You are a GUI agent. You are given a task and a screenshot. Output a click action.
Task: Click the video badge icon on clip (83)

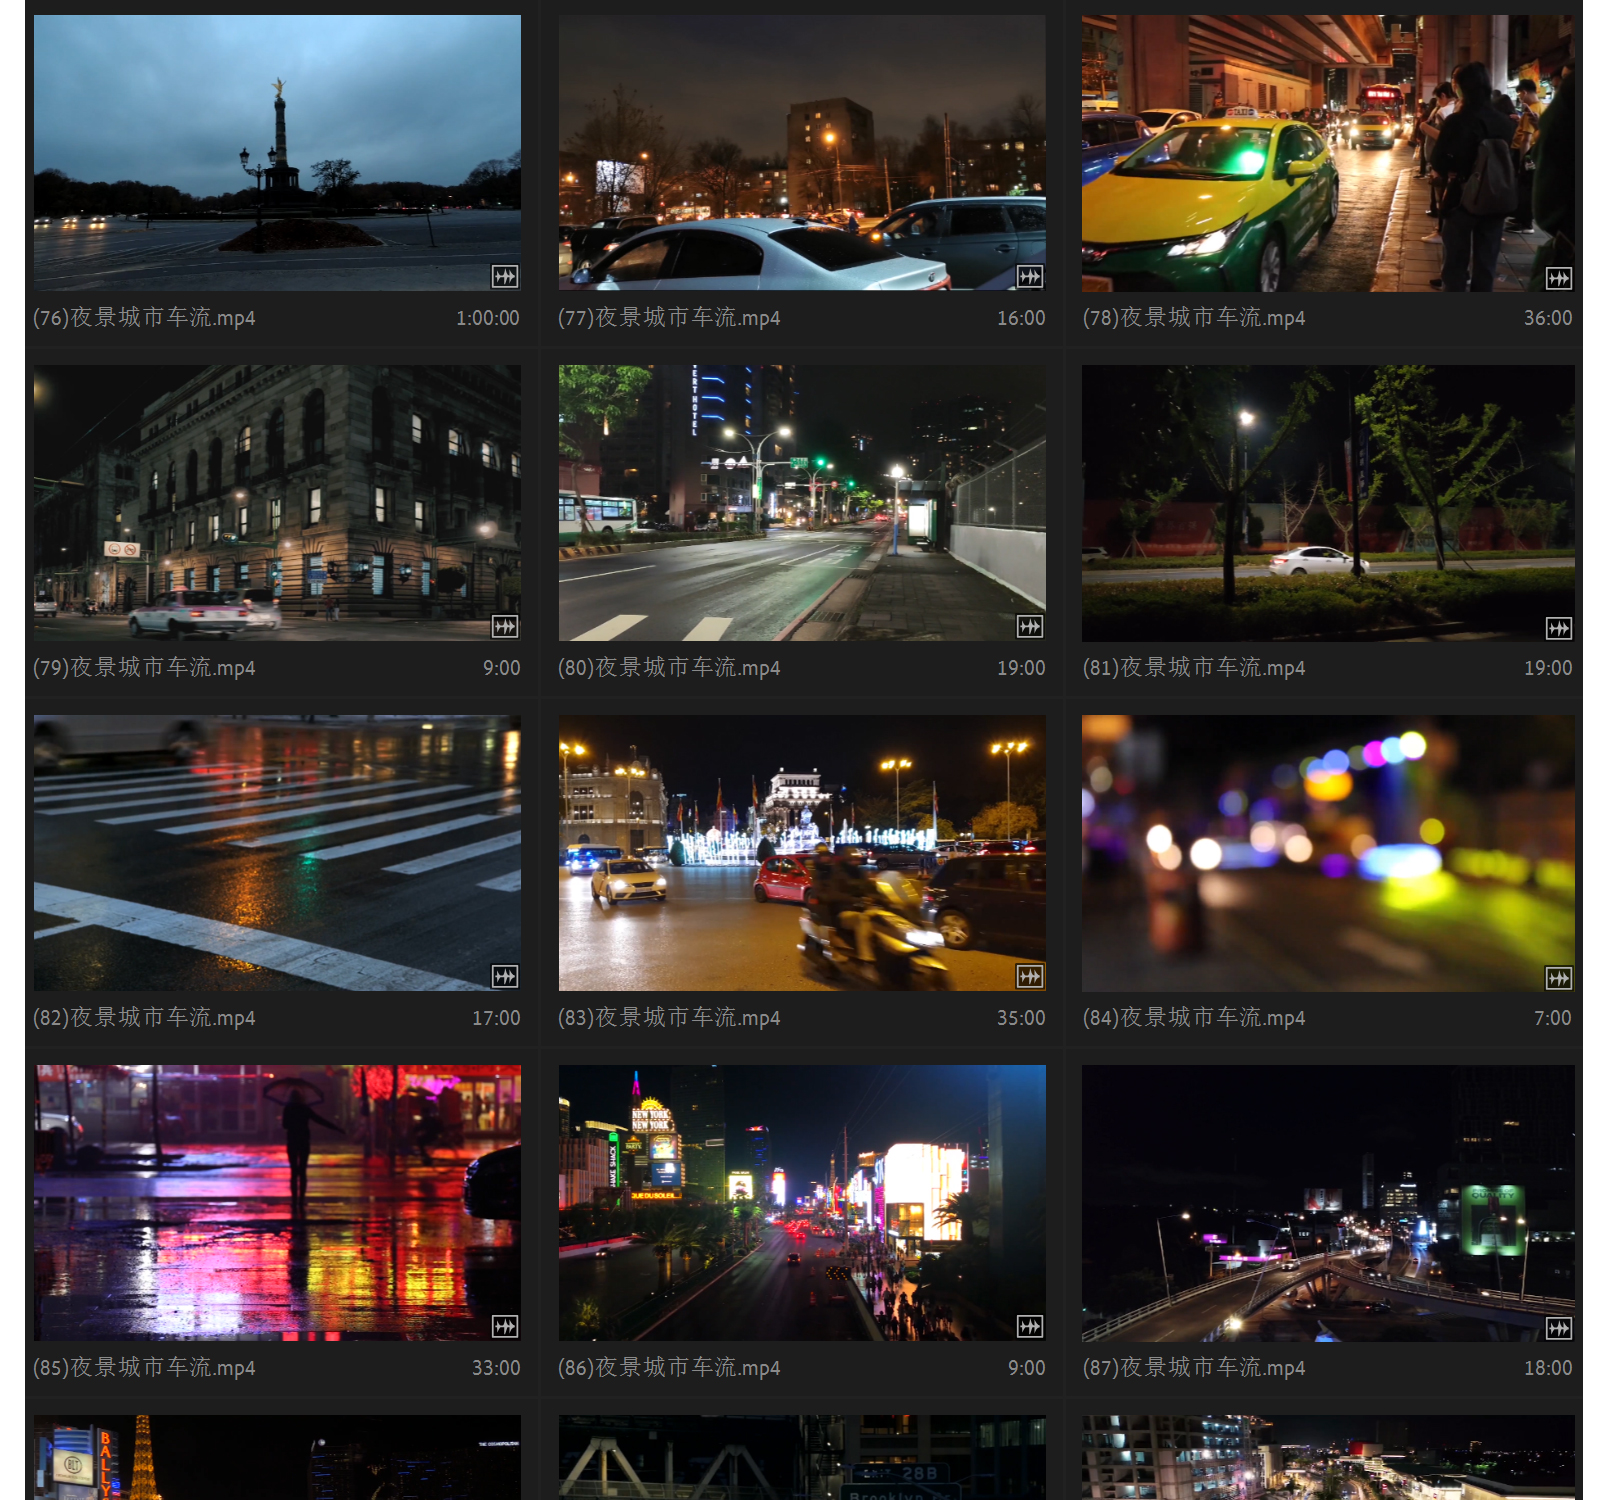(x=1030, y=976)
